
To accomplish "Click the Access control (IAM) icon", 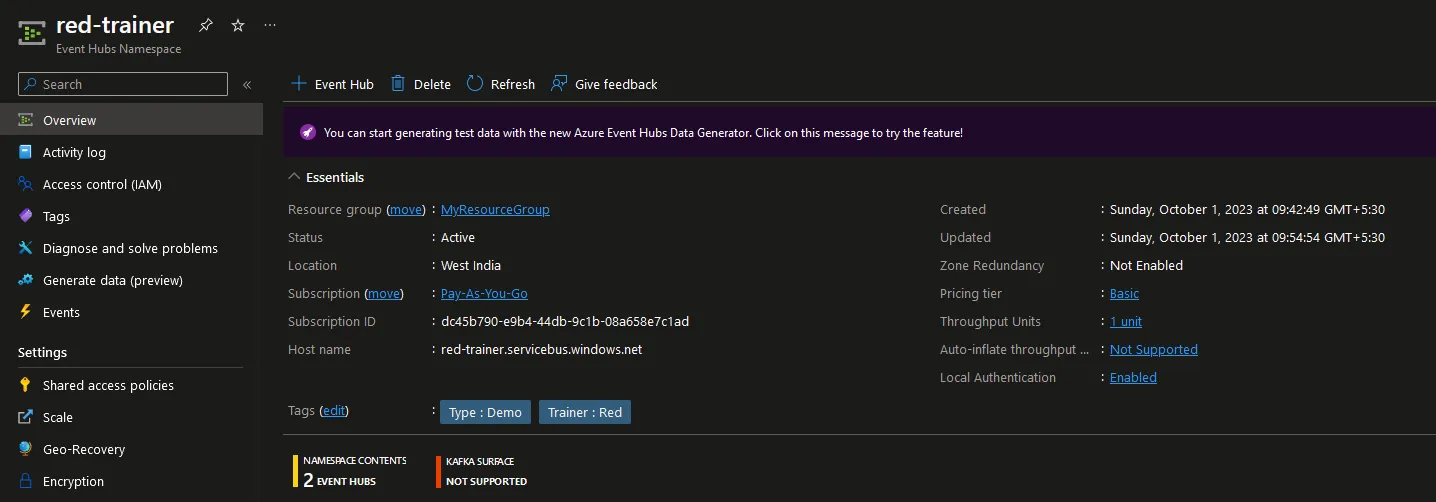I will click(x=25, y=184).
